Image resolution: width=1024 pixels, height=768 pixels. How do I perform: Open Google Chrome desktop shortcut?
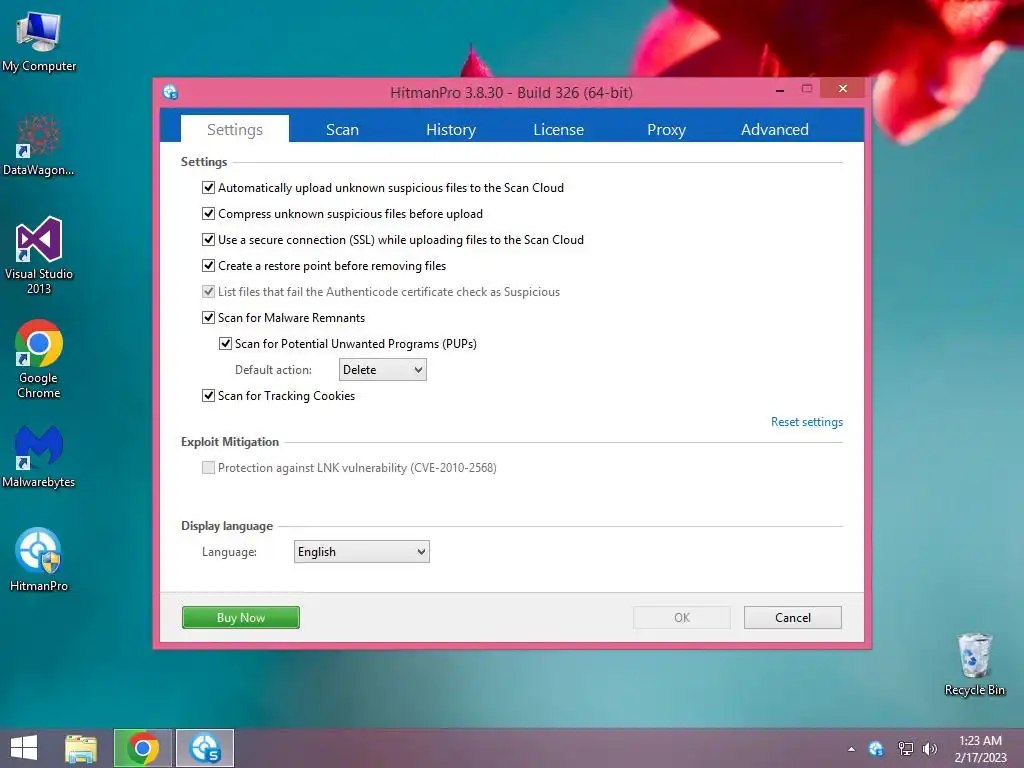point(39,359)
